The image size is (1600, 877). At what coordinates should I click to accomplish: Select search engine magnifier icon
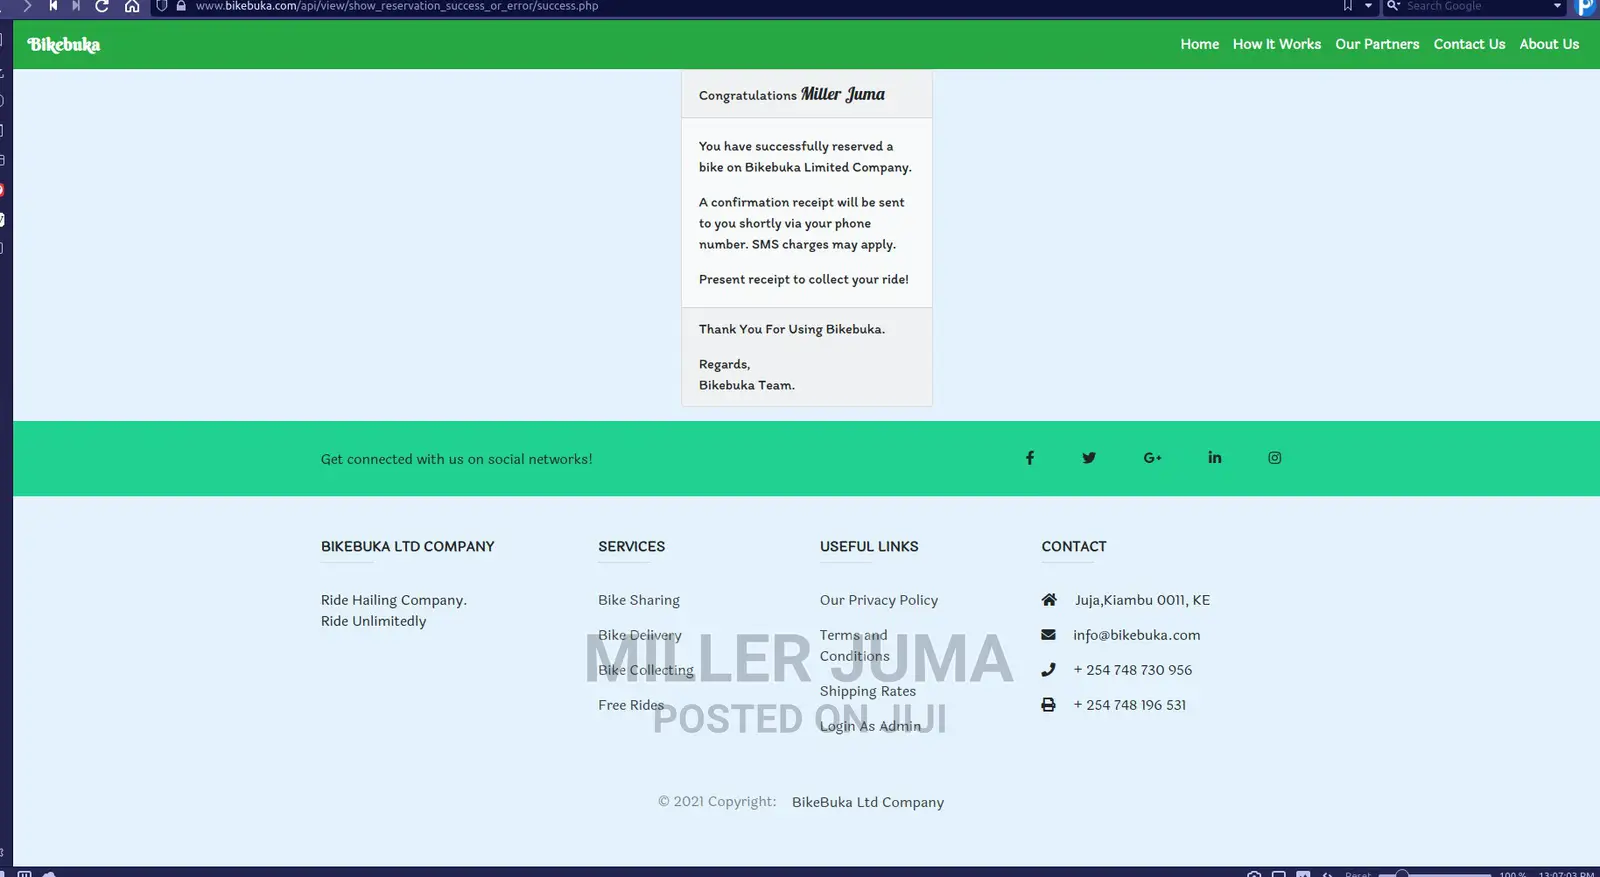coord(1393,6)
